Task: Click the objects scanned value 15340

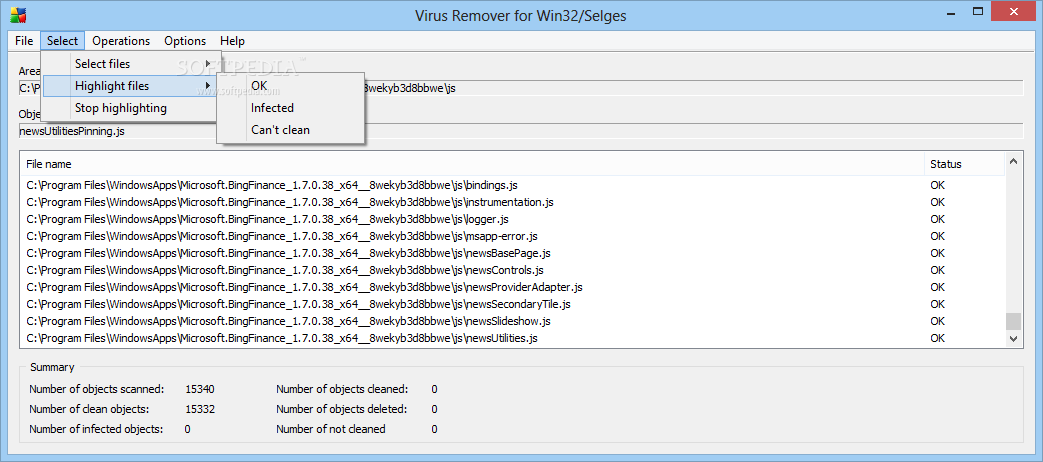Action: (200, 389)
